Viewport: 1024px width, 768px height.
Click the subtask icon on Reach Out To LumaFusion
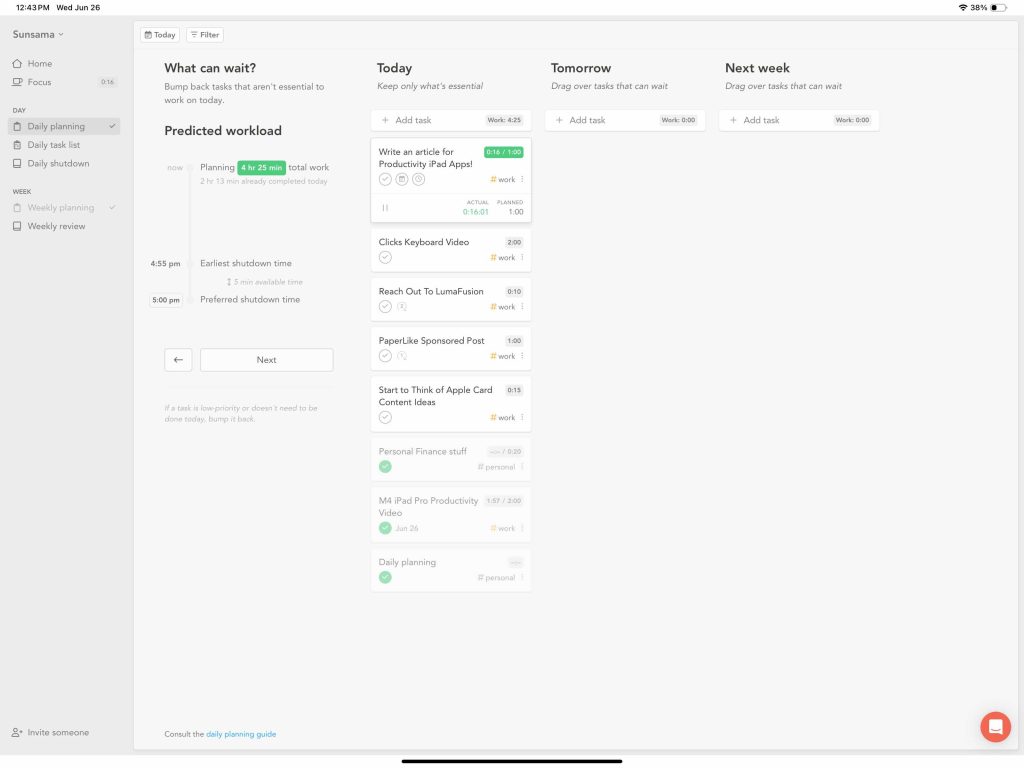pyautogui.click(x=402, y=307)
